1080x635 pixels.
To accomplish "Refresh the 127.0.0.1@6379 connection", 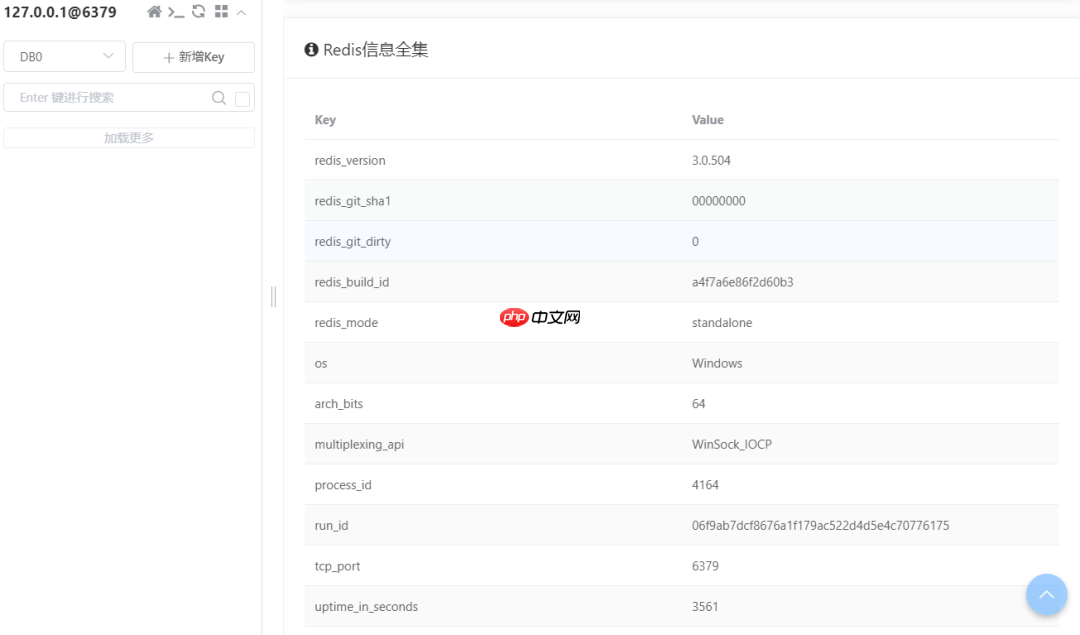I will [x=199, y=11].
